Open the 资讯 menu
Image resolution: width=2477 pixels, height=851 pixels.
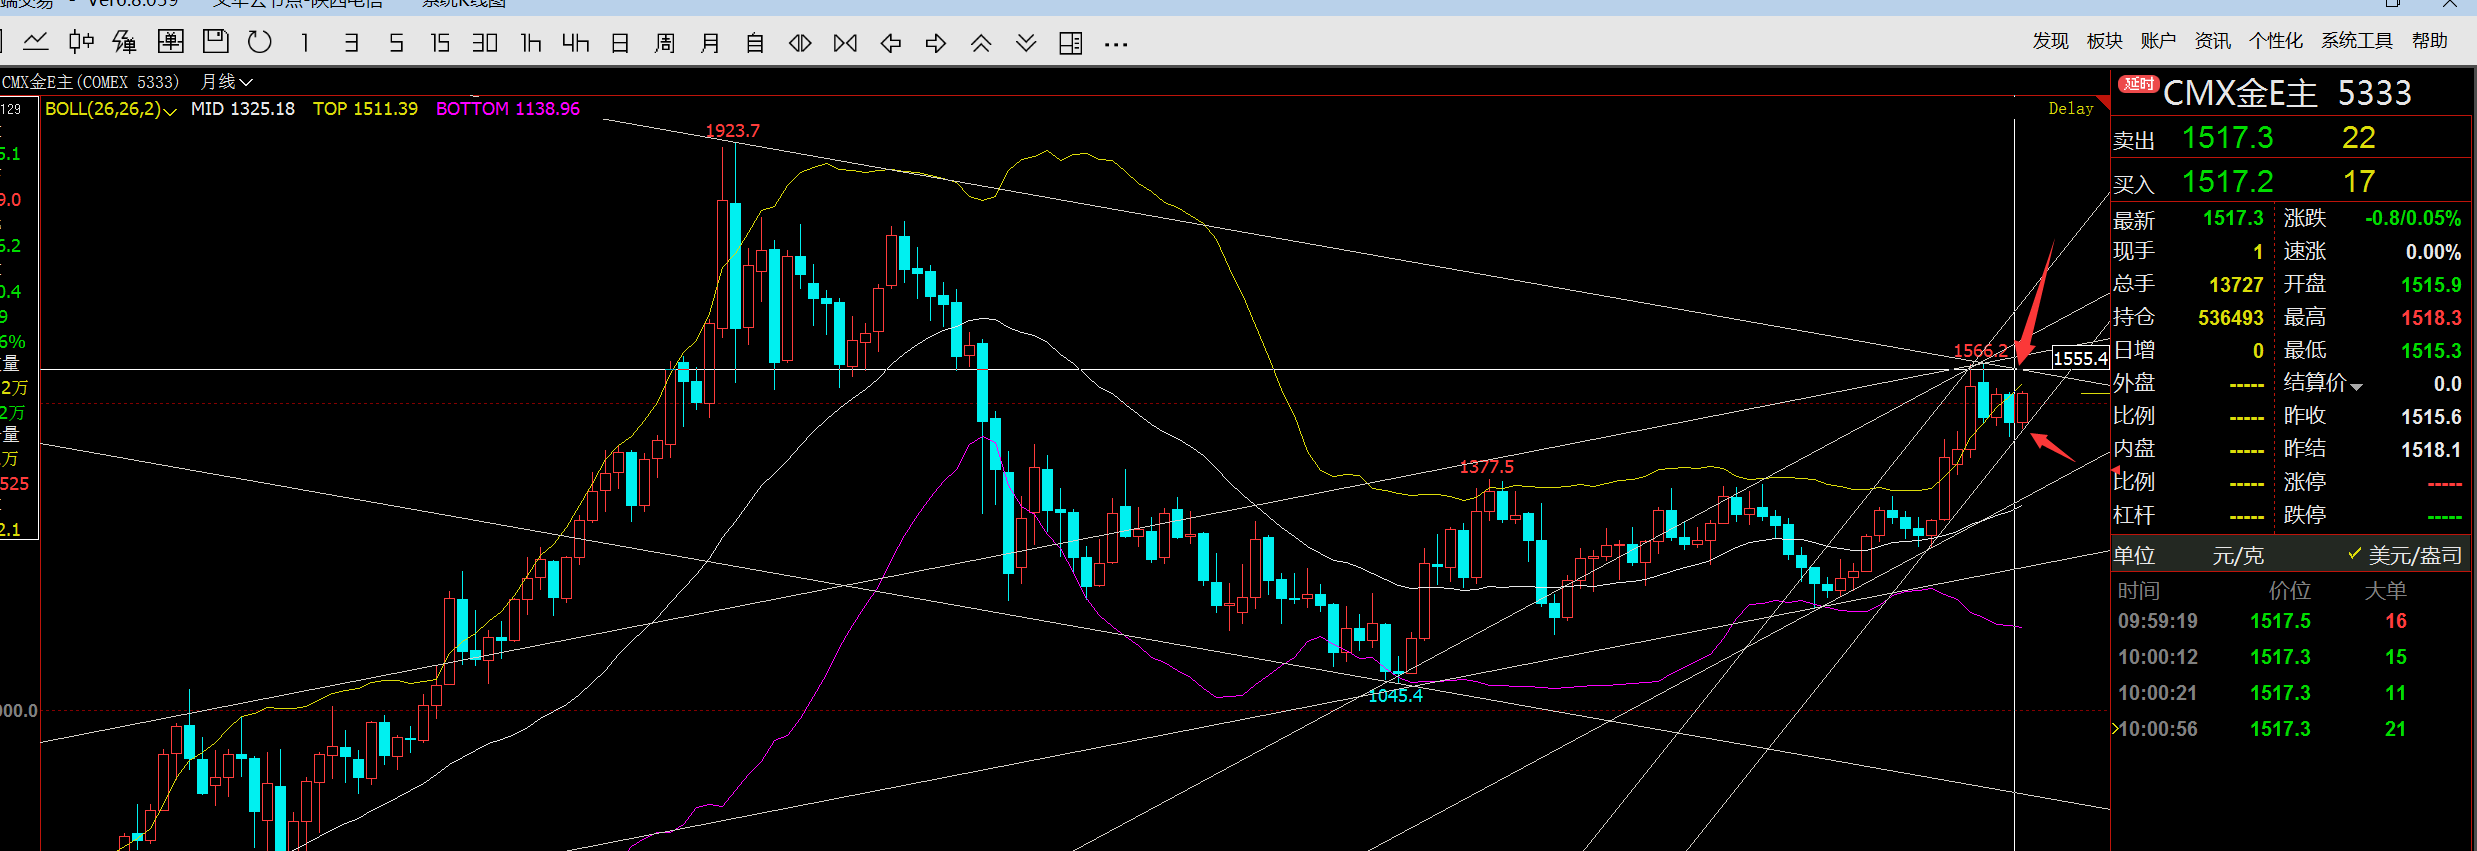pyautogui.click(x=2212, y=41)
